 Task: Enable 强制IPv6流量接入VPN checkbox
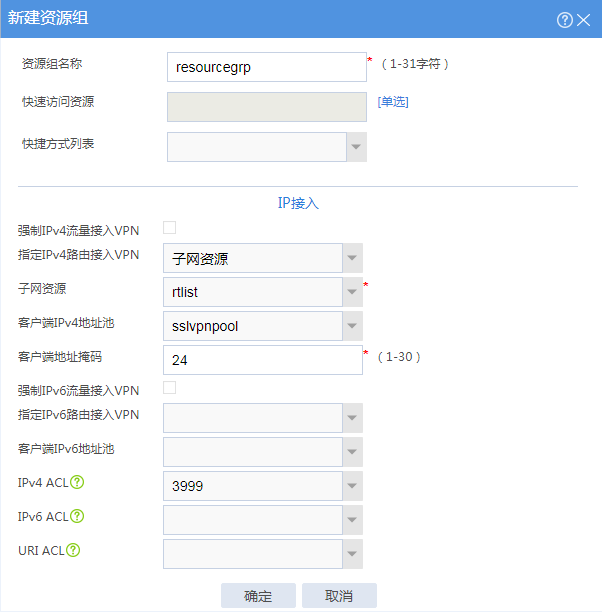click(x=169, y=388)
